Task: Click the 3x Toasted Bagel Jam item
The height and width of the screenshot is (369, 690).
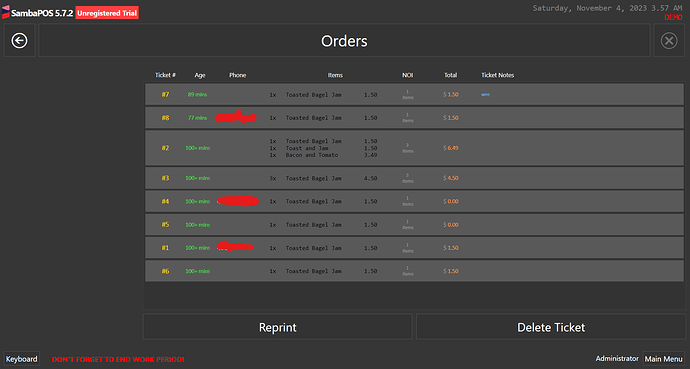Action: 323,178
